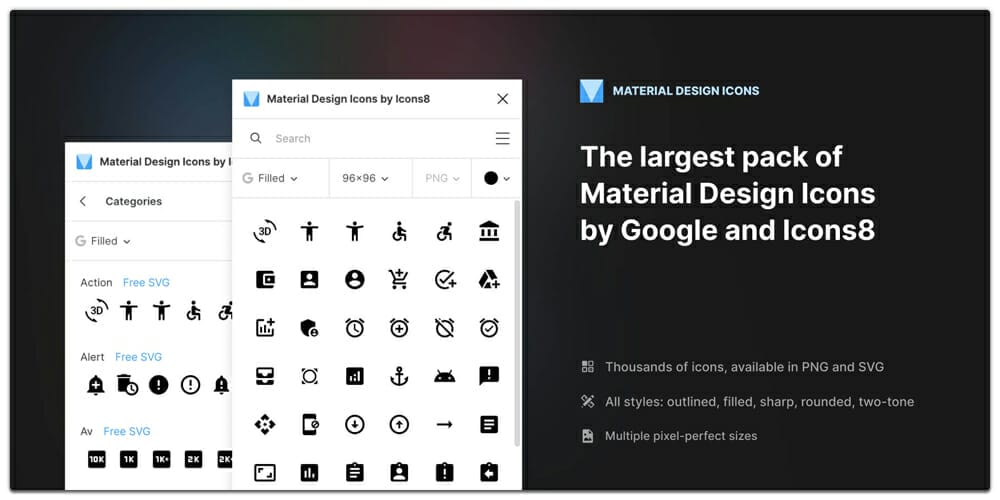Select the app blocking phone icon
The height and width of the screenshot is (500, 1000).
click(x=310, y=425)
